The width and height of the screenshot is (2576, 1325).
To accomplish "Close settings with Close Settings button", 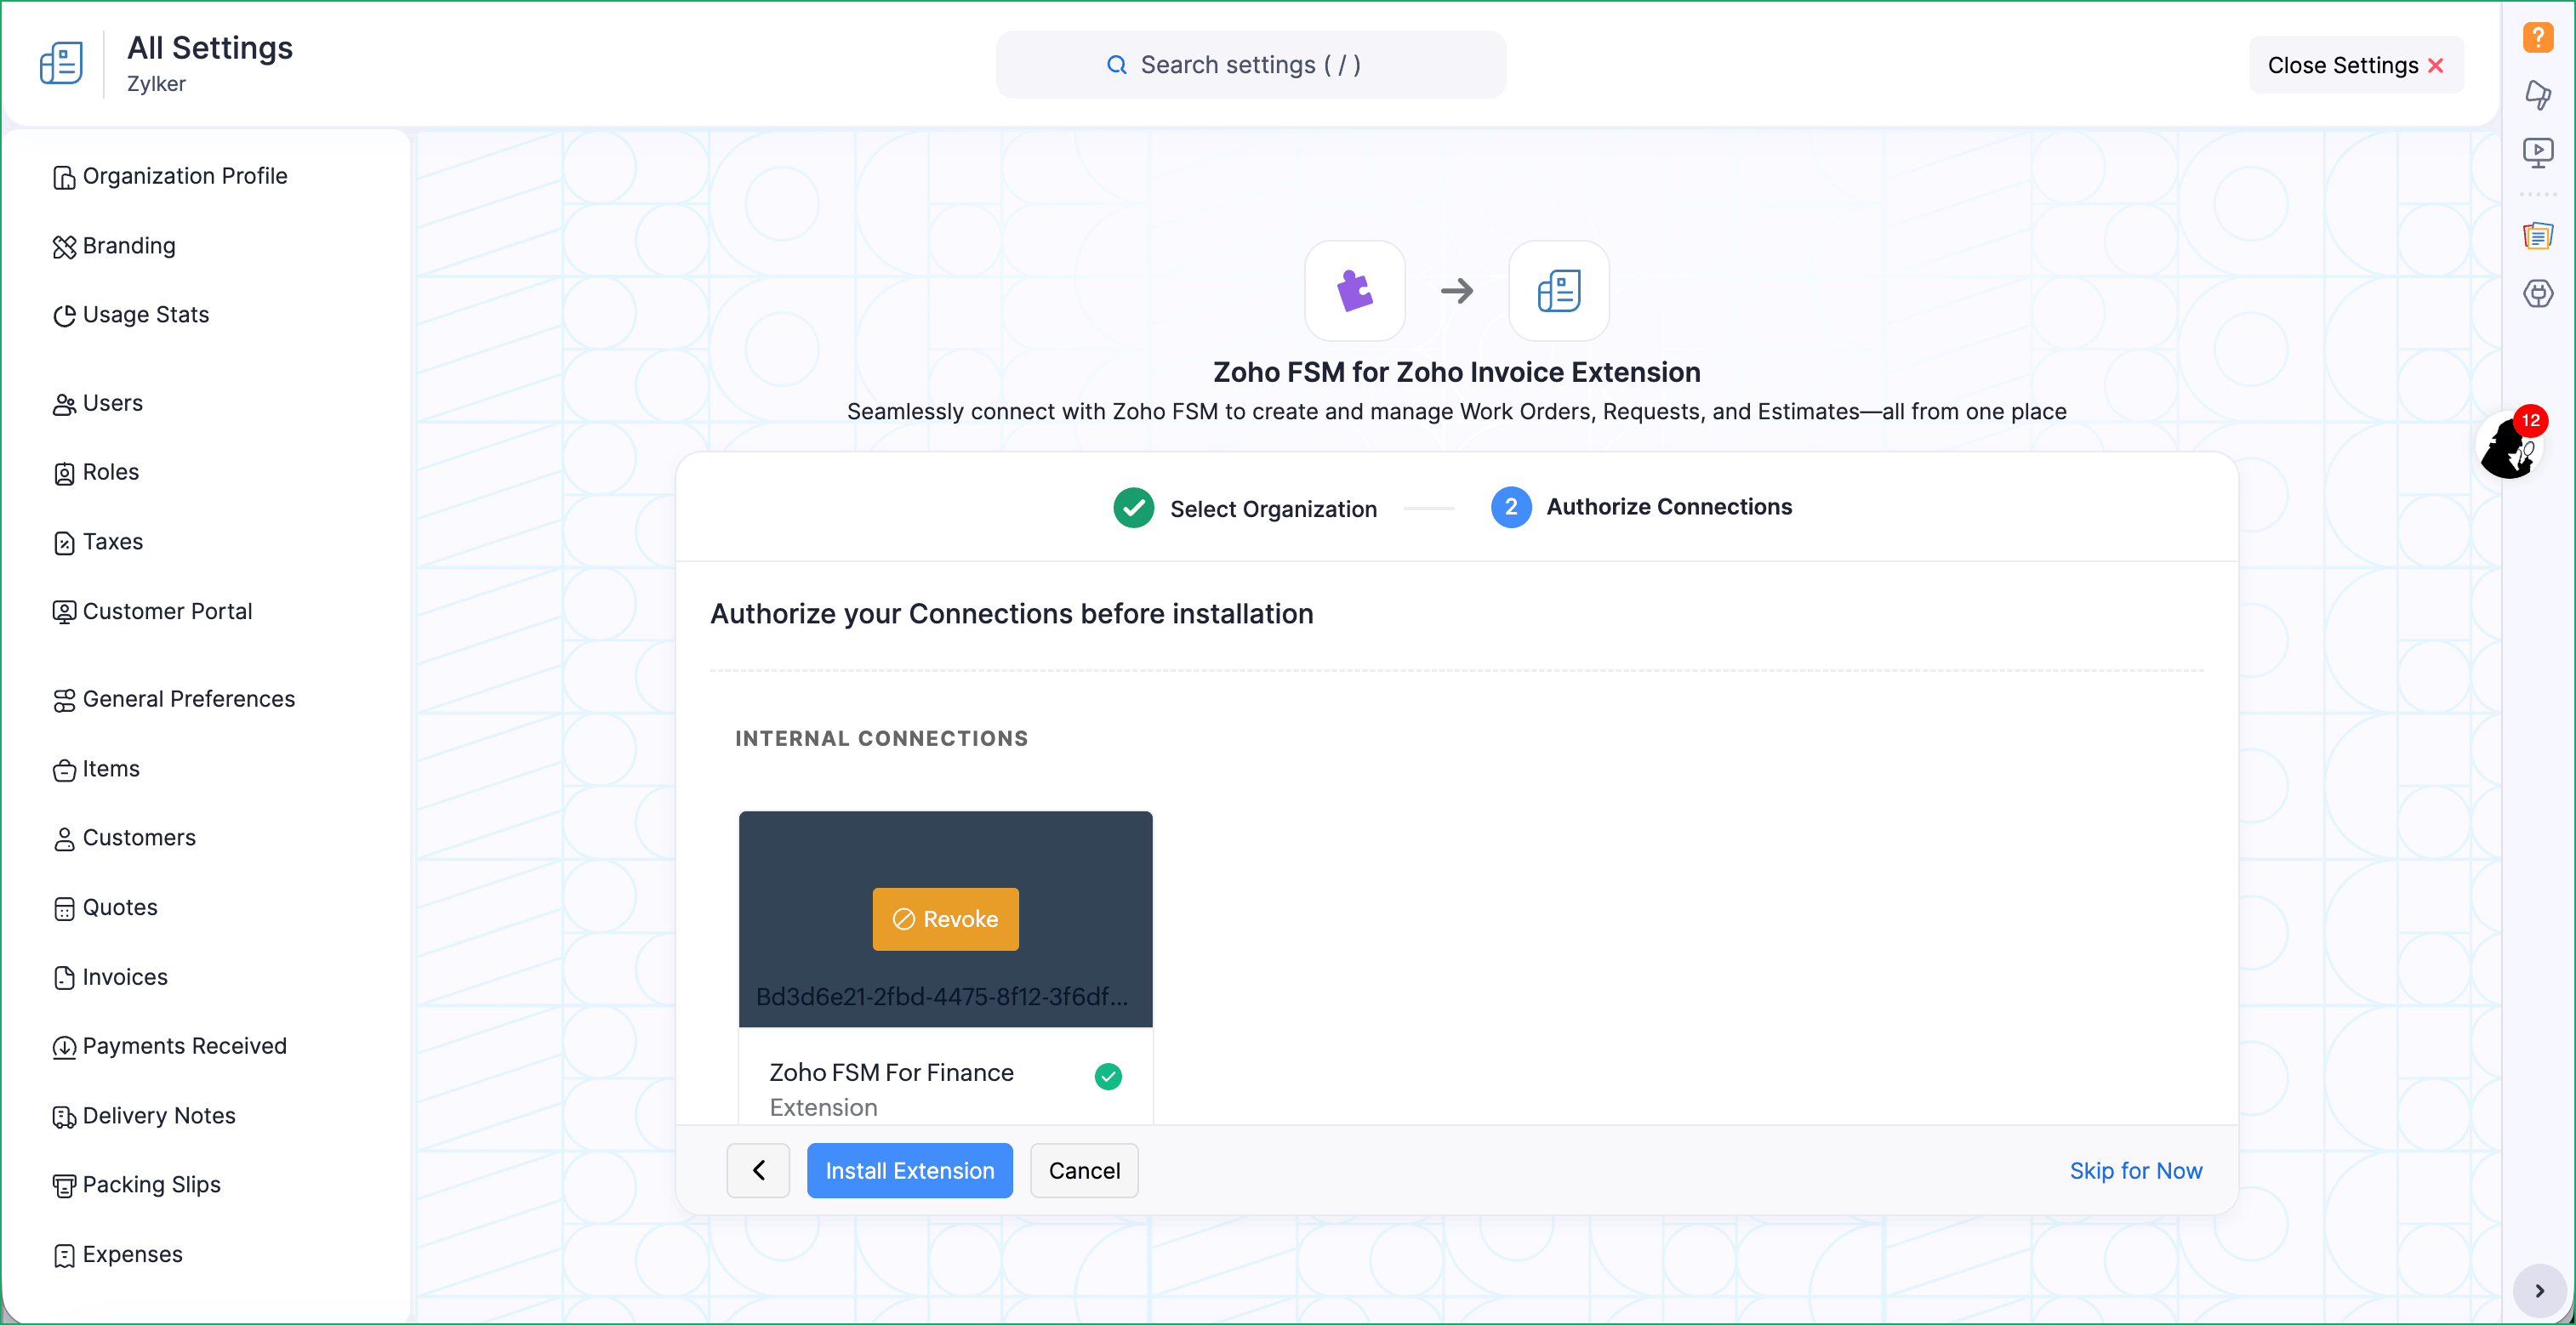I will click(2354, 65).
